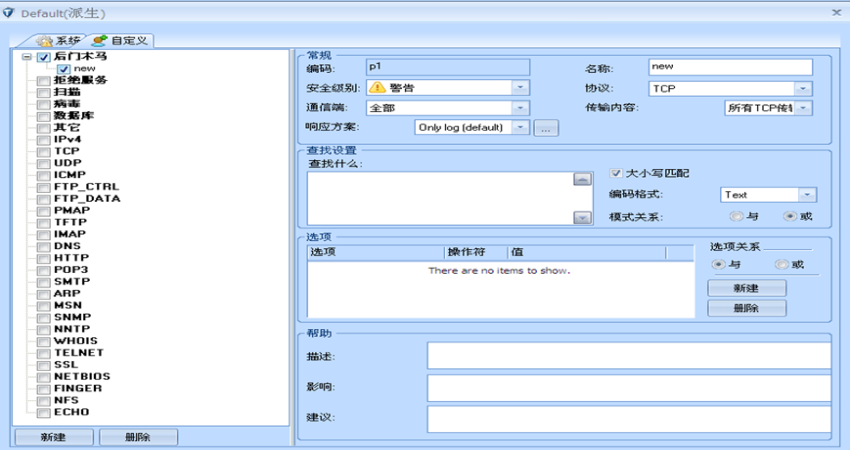The image size is (850, 450).
Task: Open the ellipsis button beside 响应方案
Action: pos(545,128)
